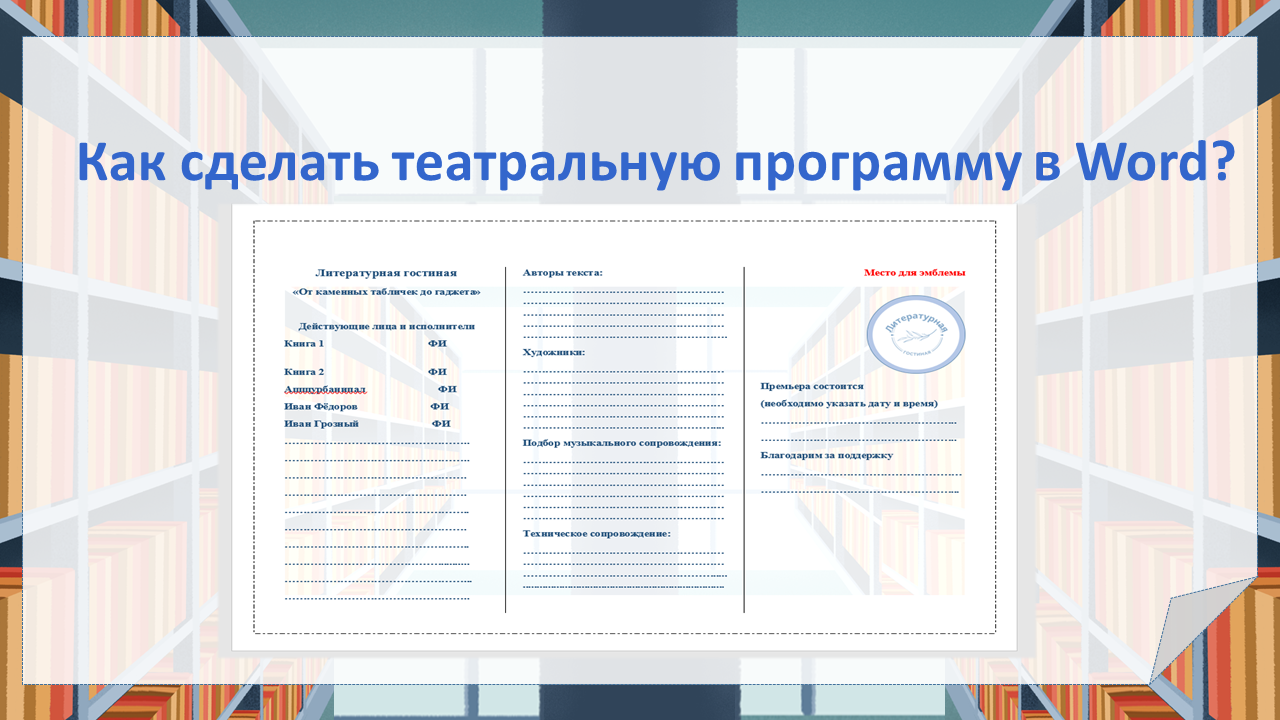Click the slide title about Word theatre program
This screenshot has width=1280, height=720.
655,161
